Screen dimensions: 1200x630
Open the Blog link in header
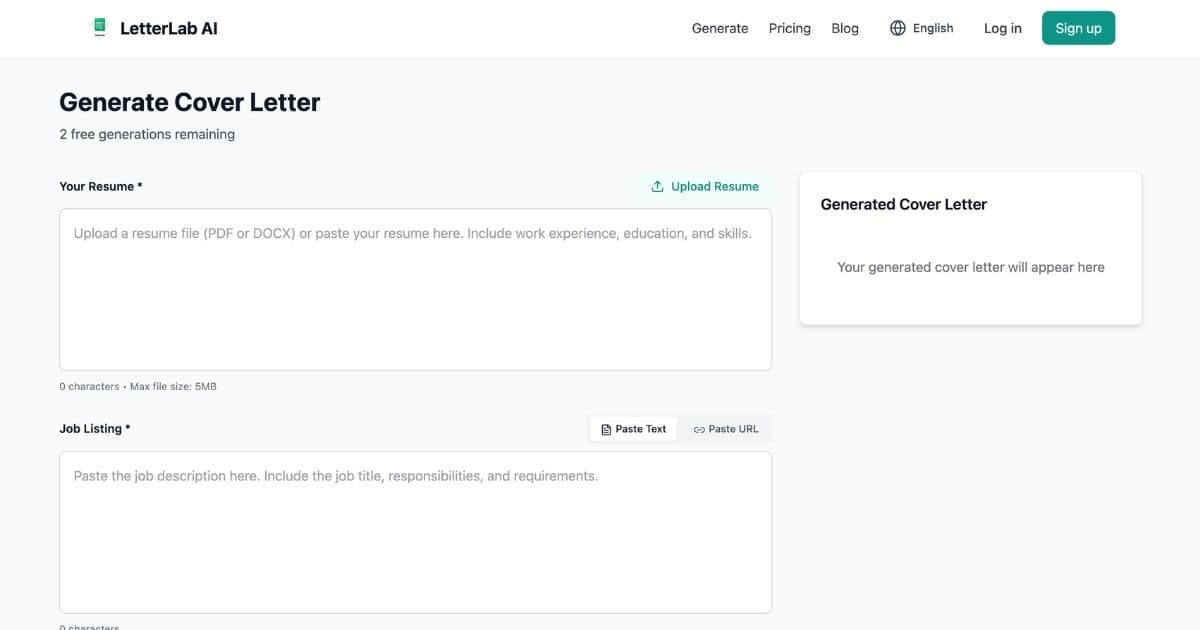[844, 28]
